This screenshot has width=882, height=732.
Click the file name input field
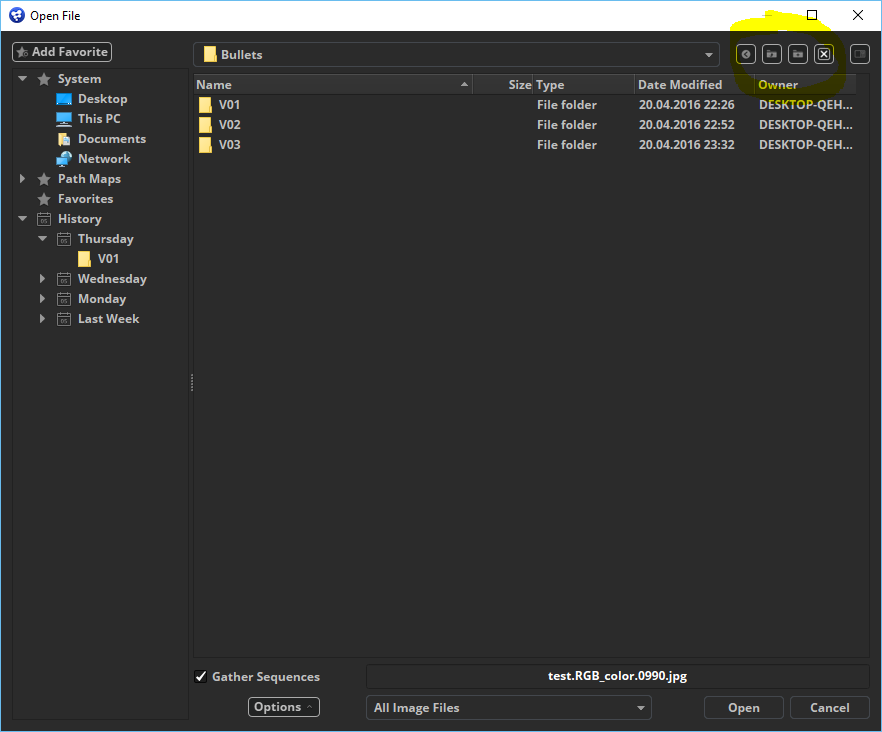(x=618, y=676)
